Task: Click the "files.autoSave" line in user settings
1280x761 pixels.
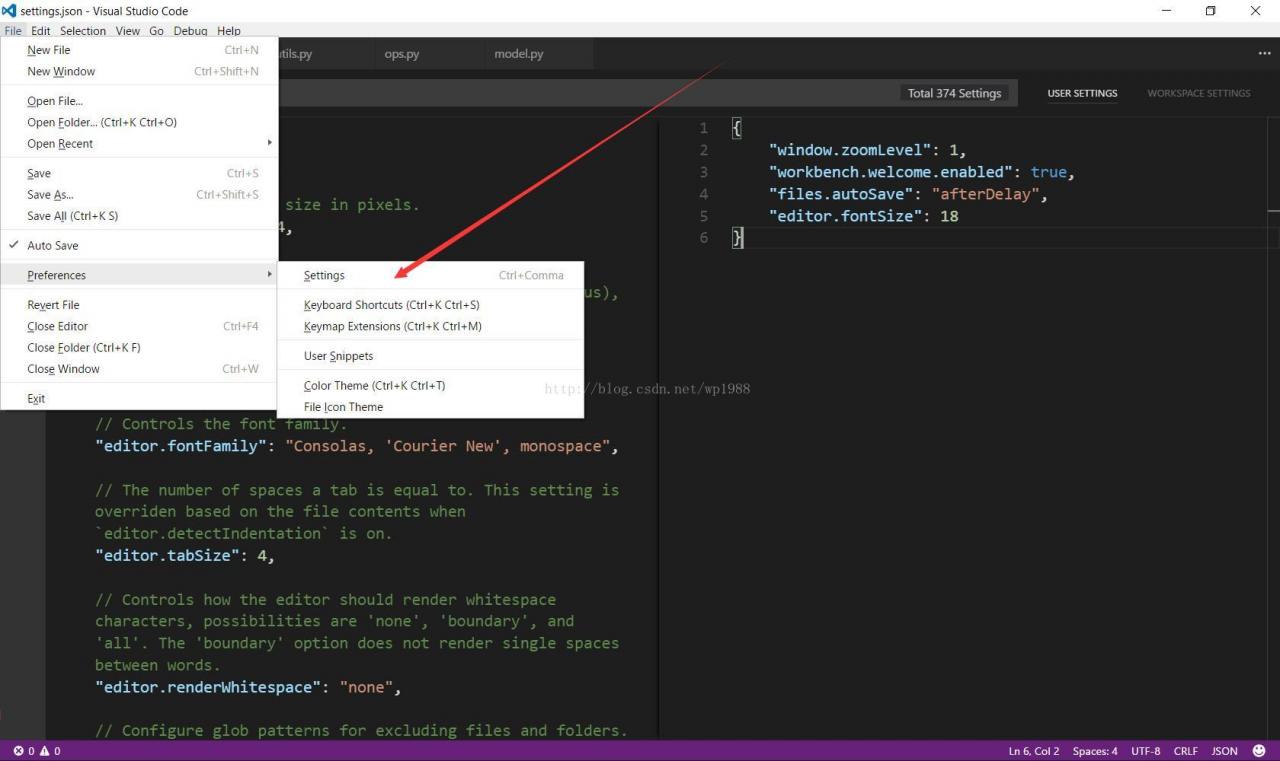Action: pos(908,194)
